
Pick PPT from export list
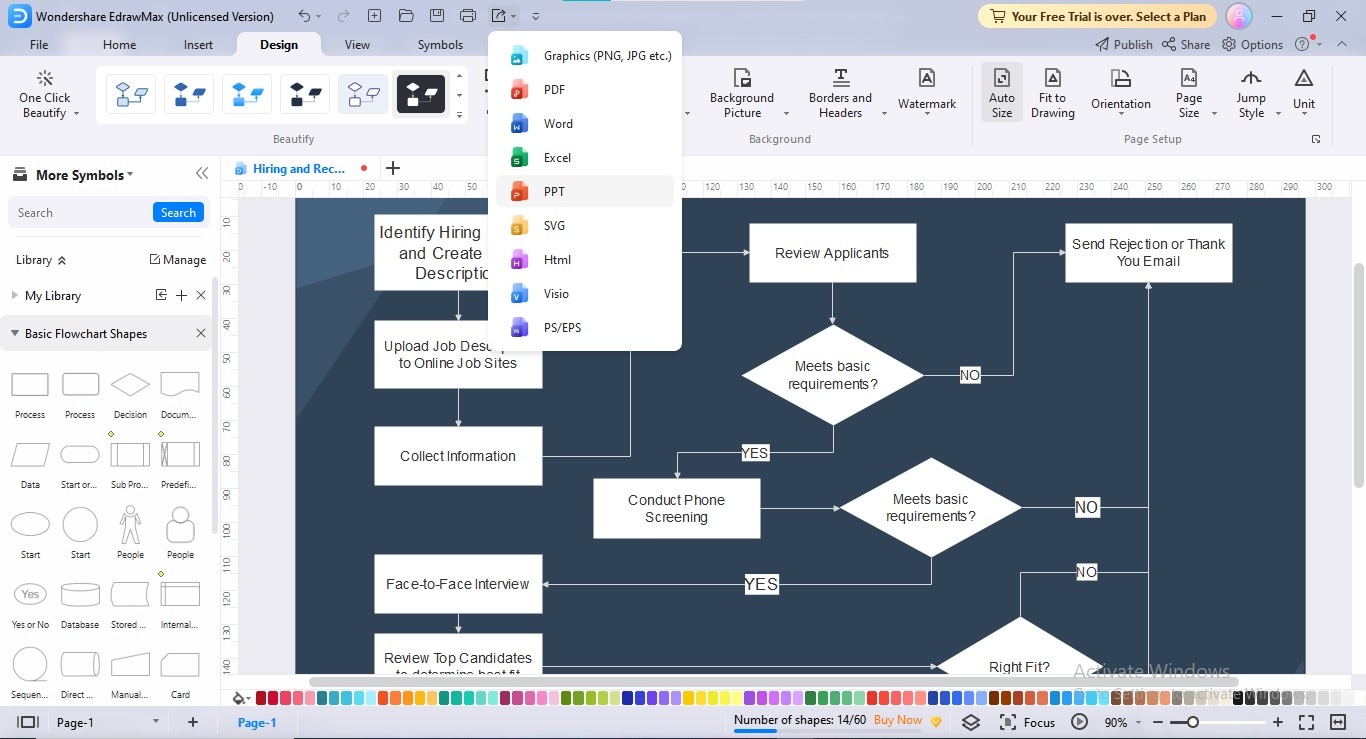pyautogui.click(x=585, y=192)
